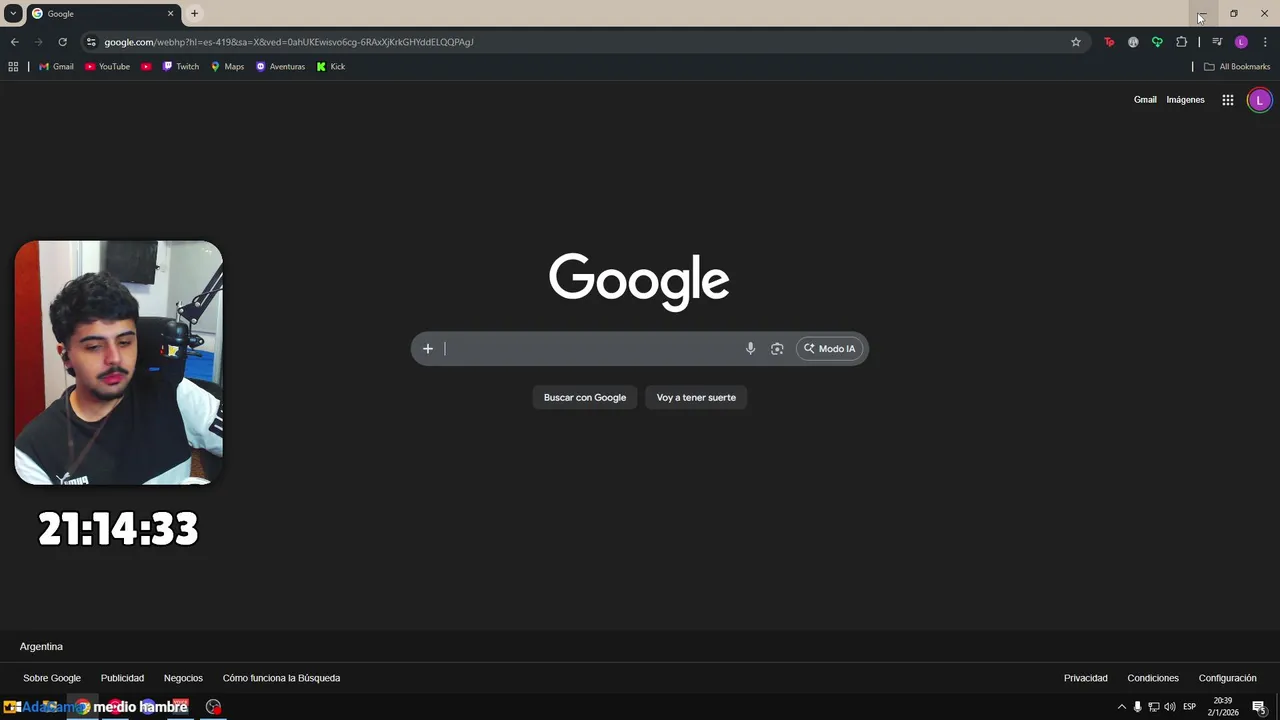This screenshot has width=1280, height=720.
Task: Reload the Google page
Action: pyautogui.click(x=62, y=42)
